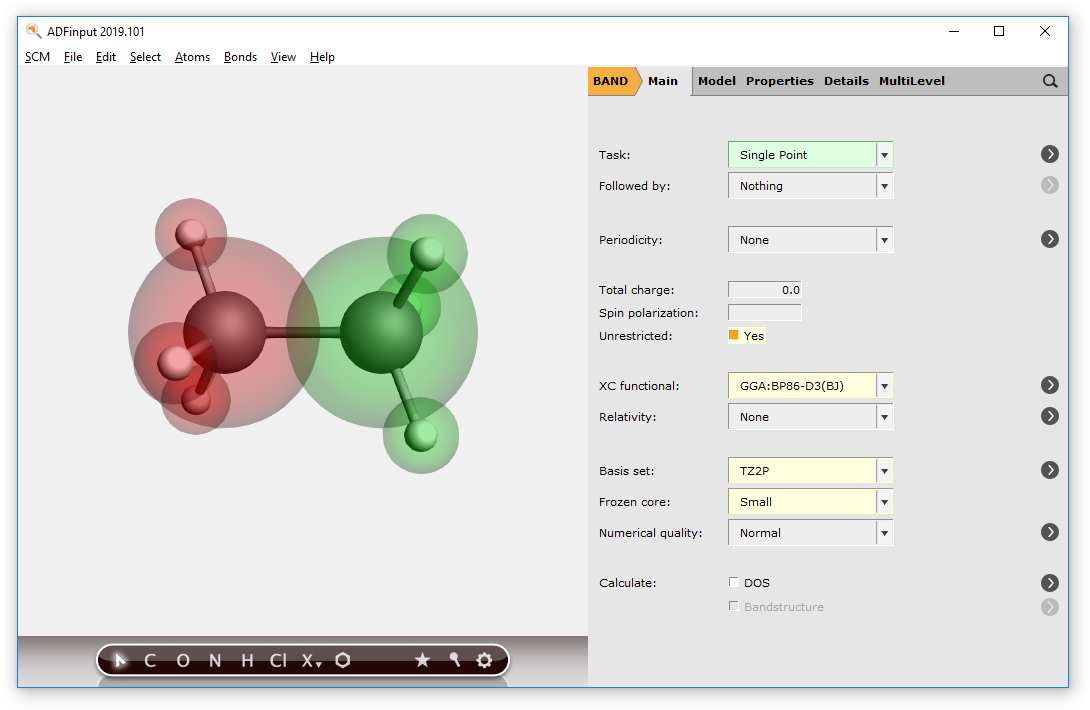Screen dimensions: 1090x710
Task: Open the structures star menu in the toolbar
Action: (x=422, y=660)
